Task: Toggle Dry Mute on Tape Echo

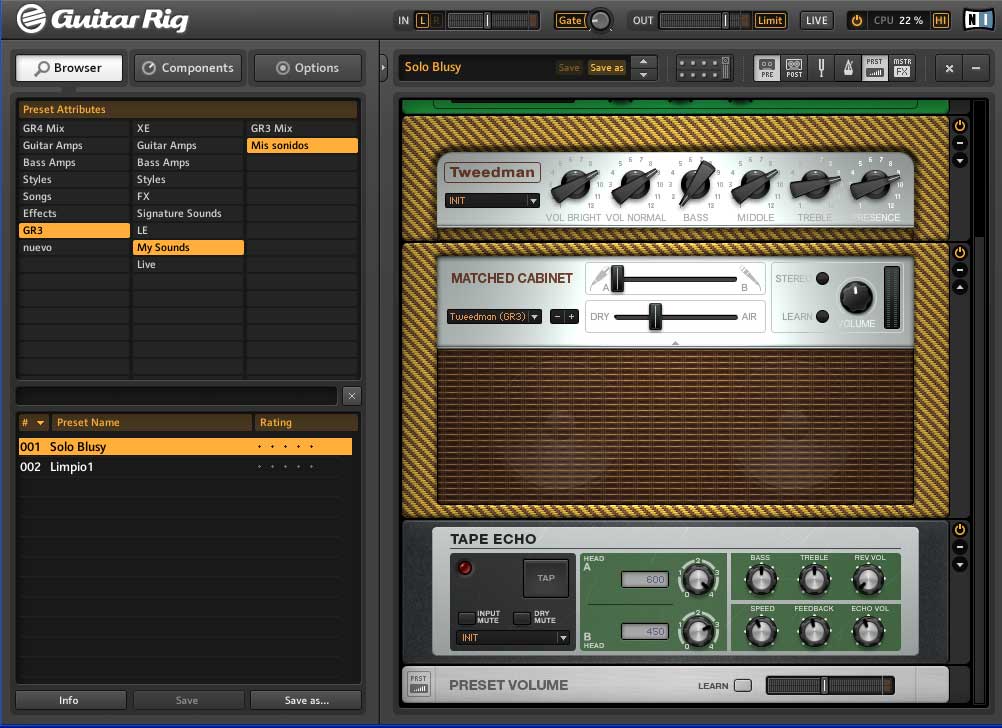Action: click(522, 617)
